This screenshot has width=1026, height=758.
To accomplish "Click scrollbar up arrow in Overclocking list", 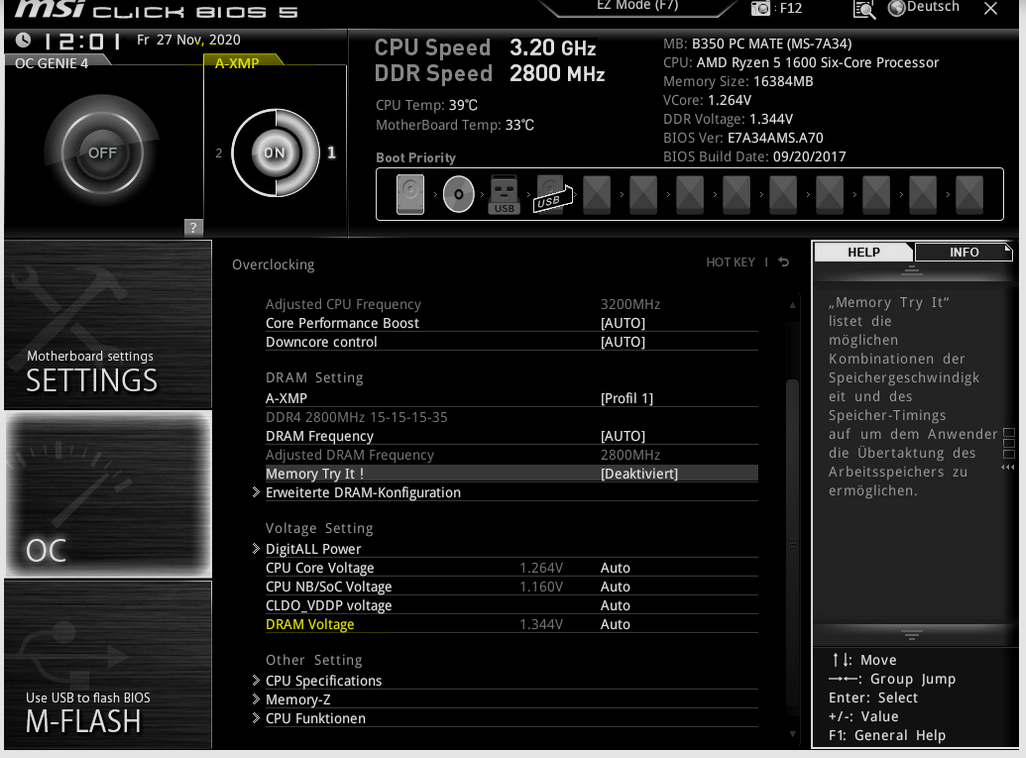I will coord(792,305).
